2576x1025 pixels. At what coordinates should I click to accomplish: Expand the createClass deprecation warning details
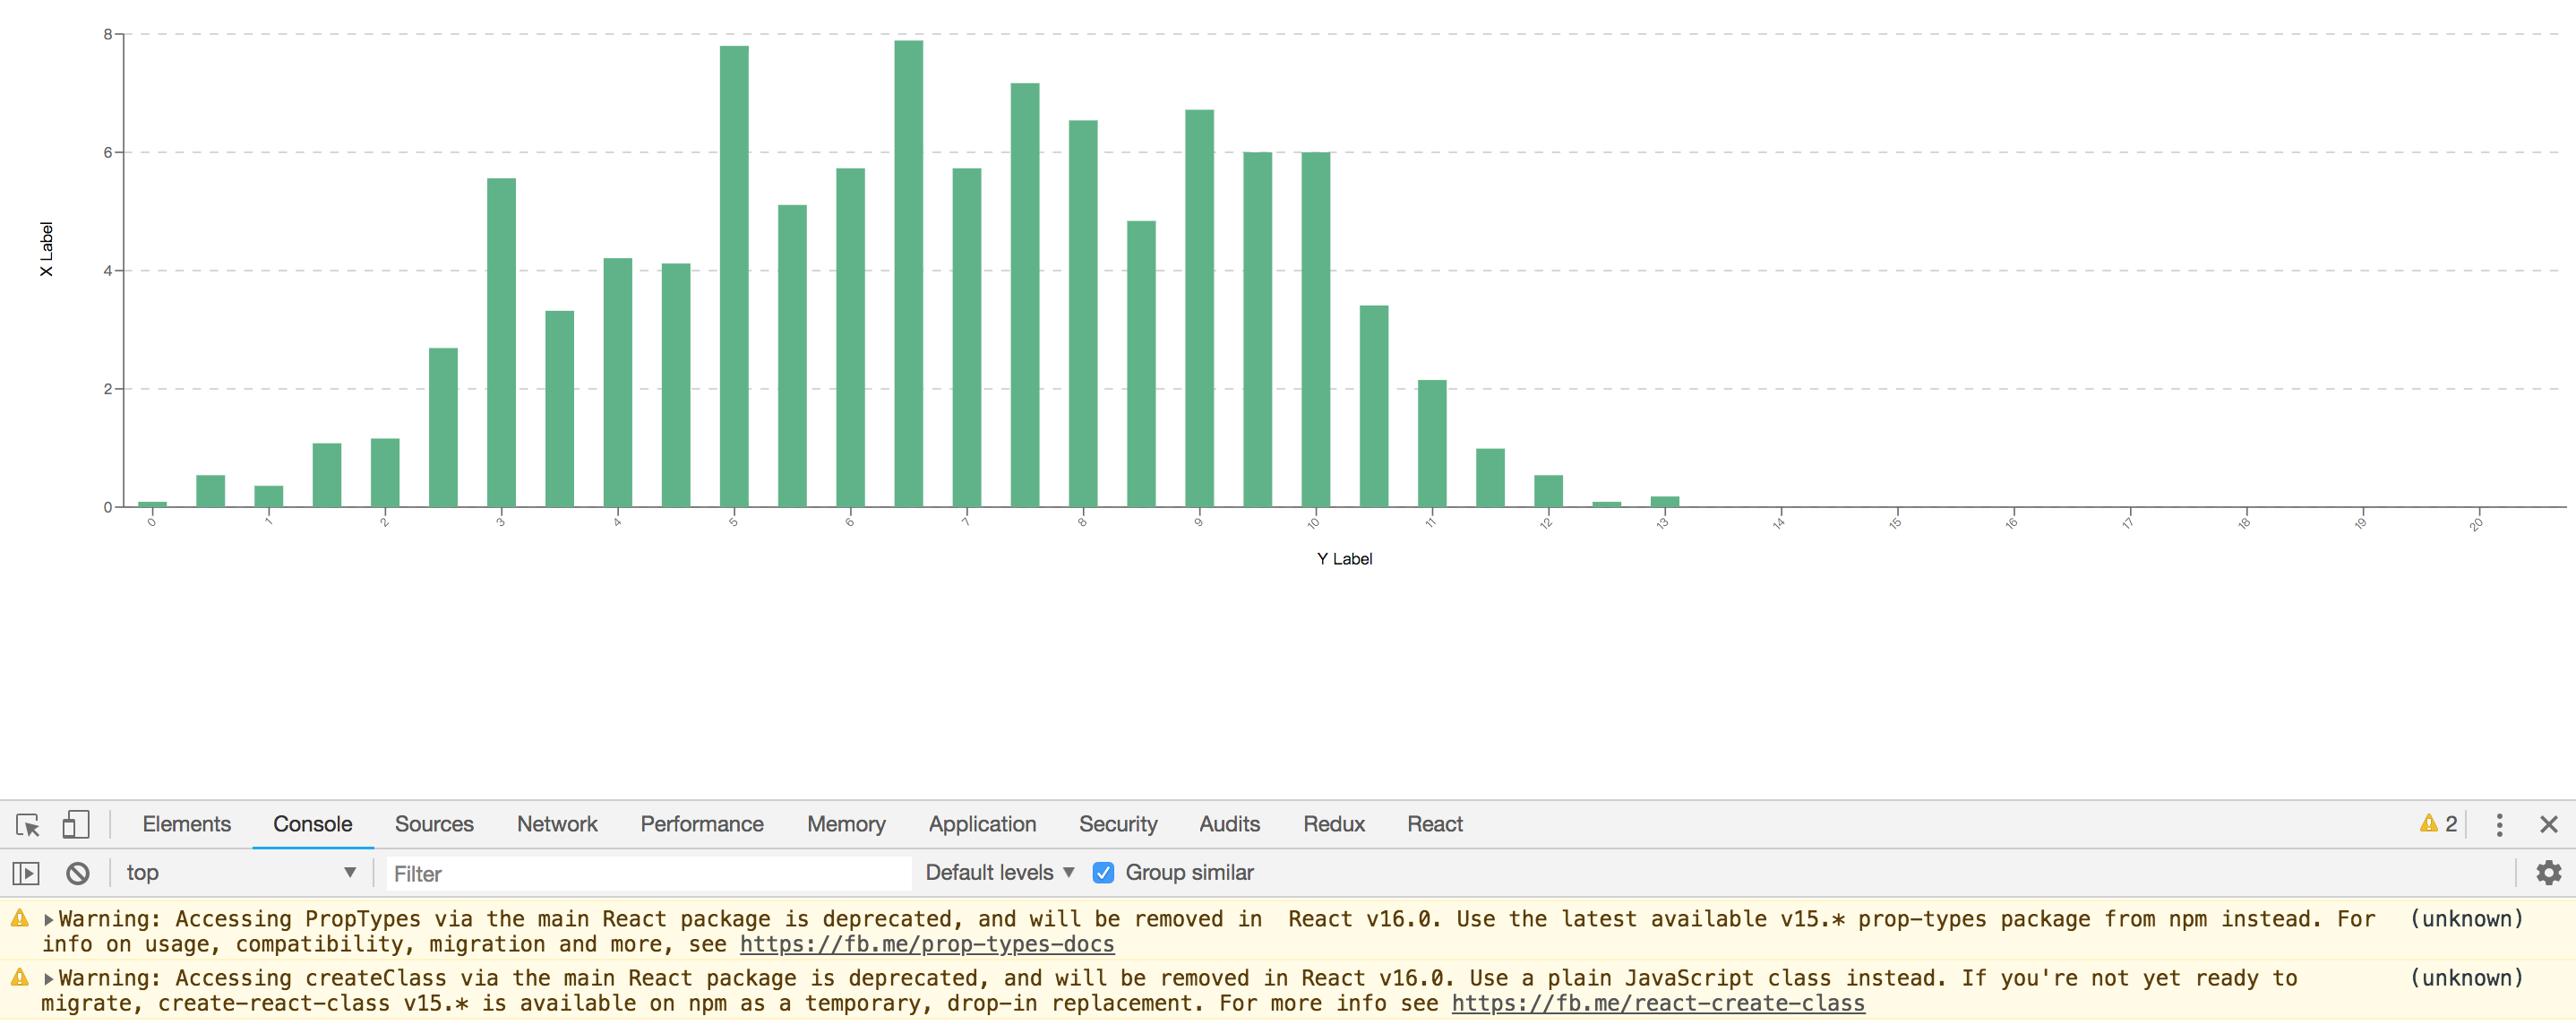pos(48,977)
